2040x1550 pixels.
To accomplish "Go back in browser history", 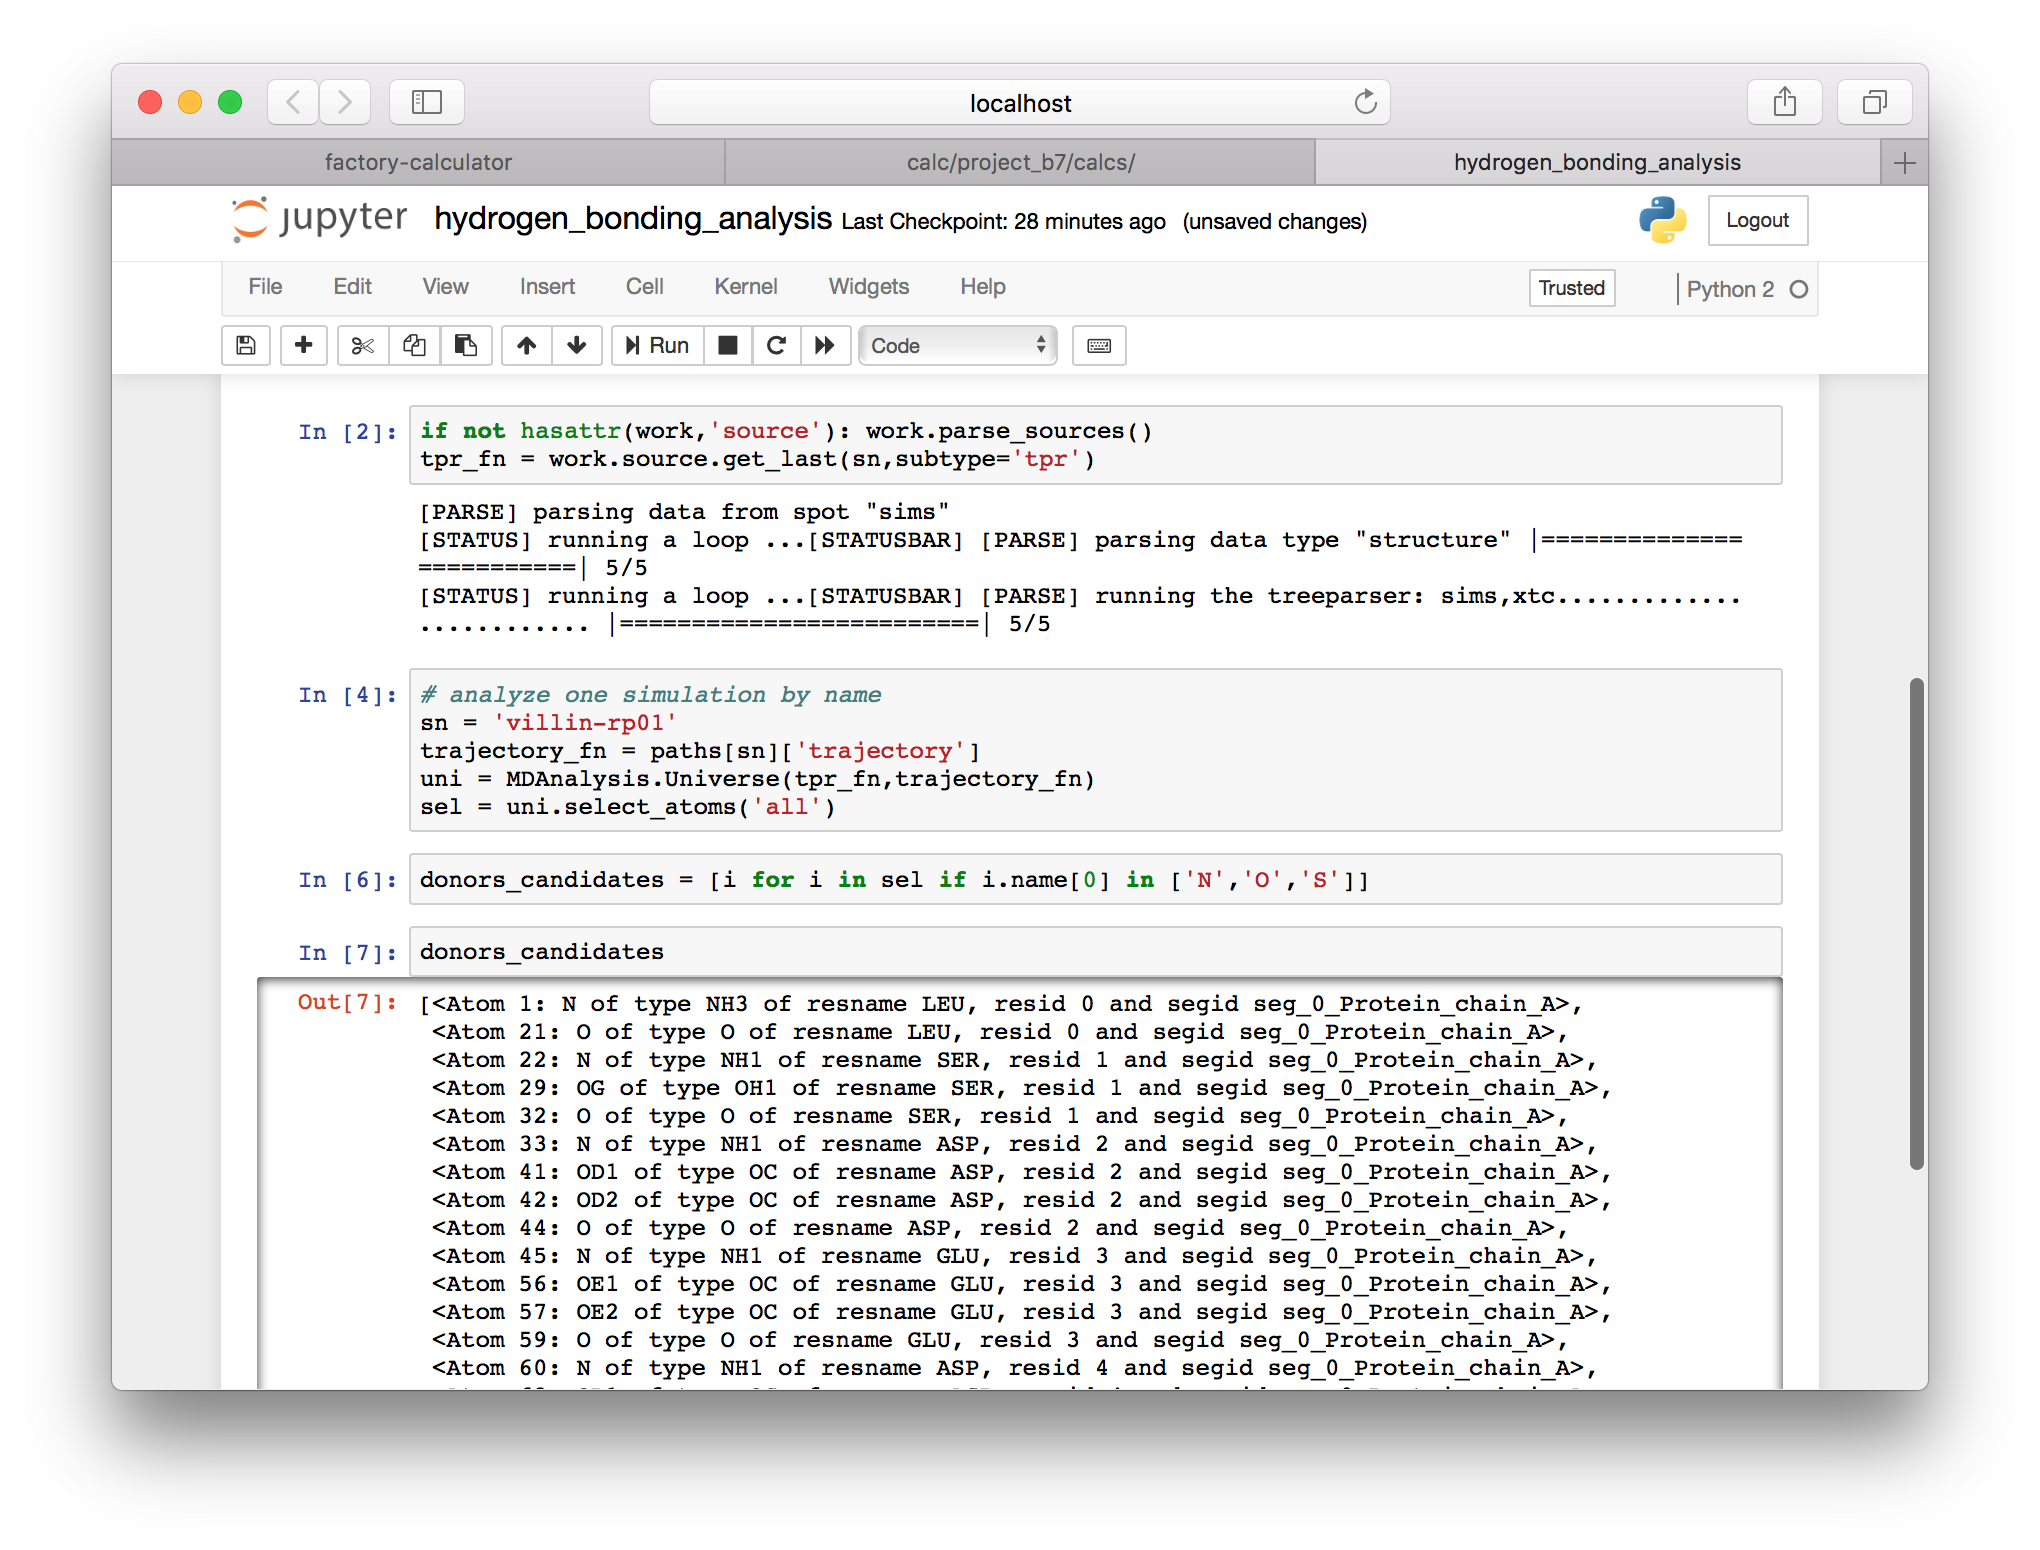I will (x=293, y=102).
